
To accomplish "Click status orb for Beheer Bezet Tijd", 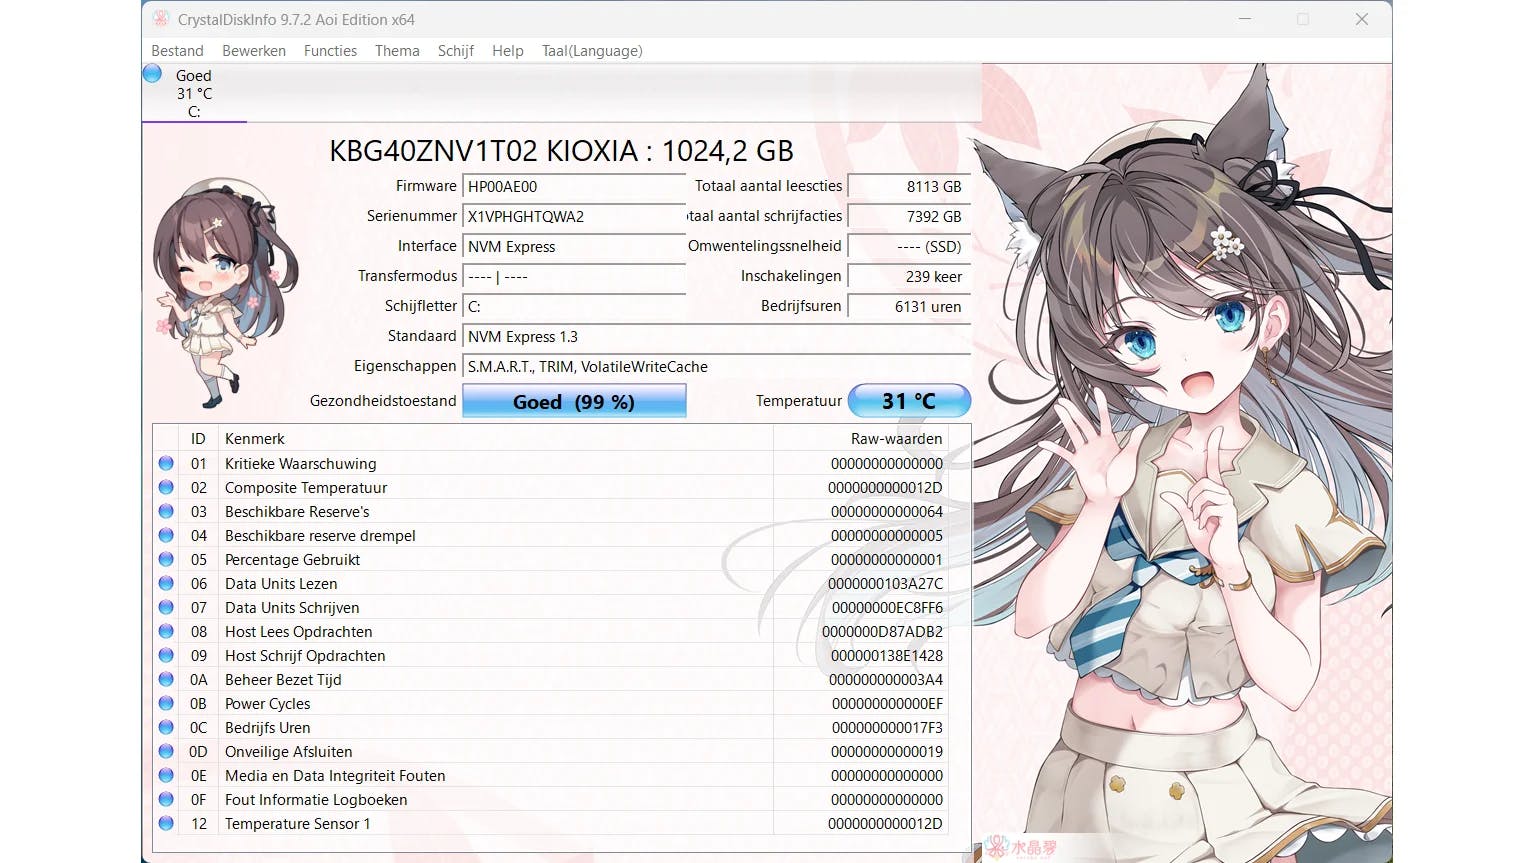I will tap(166, 679).
